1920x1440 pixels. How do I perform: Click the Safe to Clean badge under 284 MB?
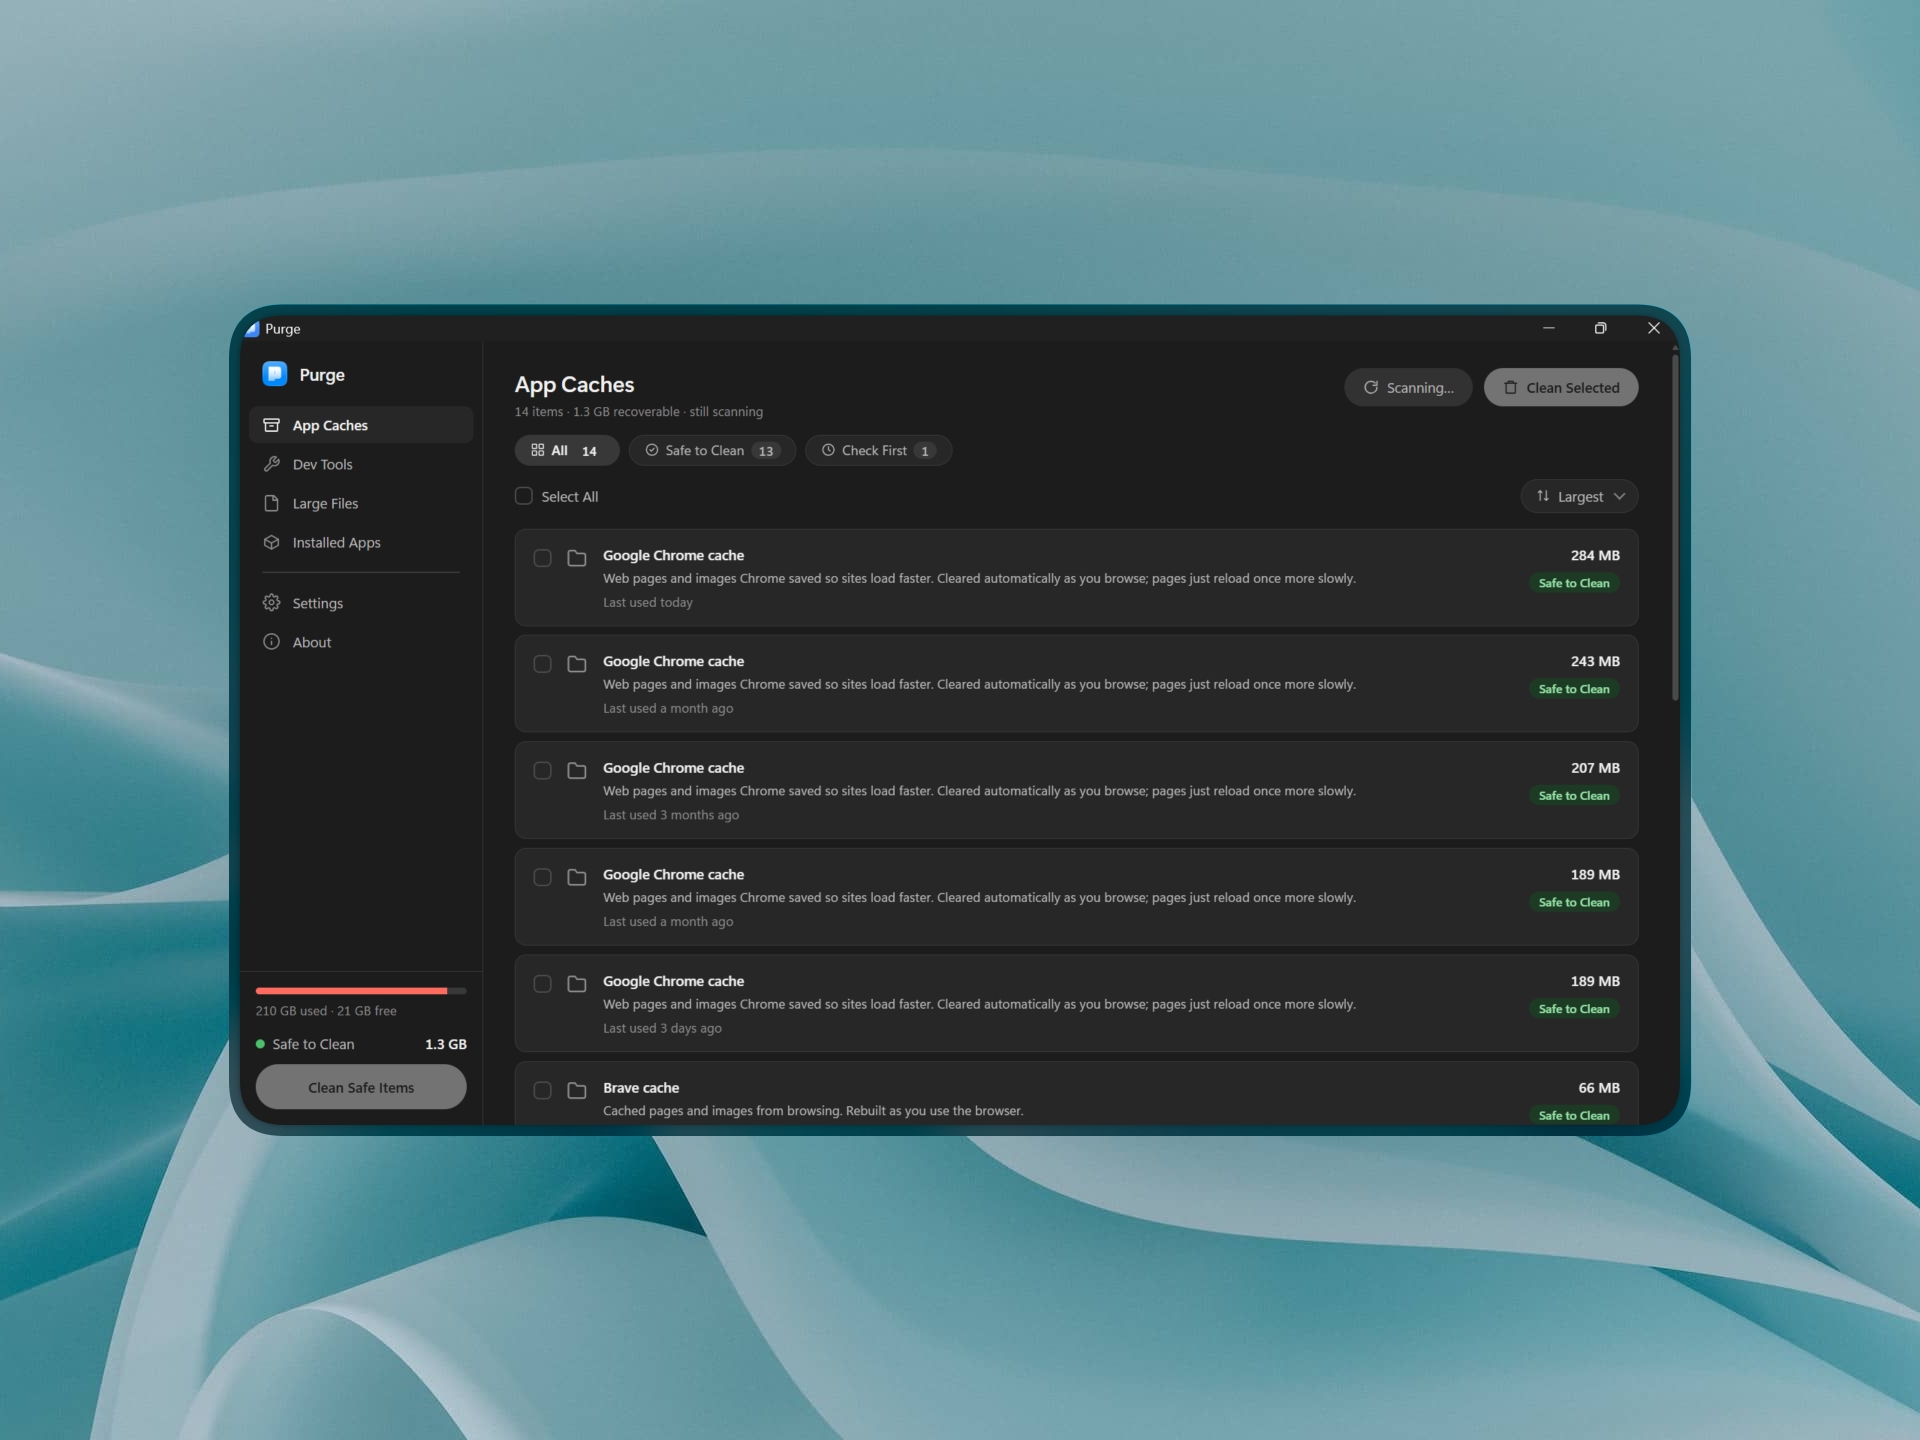[x=1574, y=583]
